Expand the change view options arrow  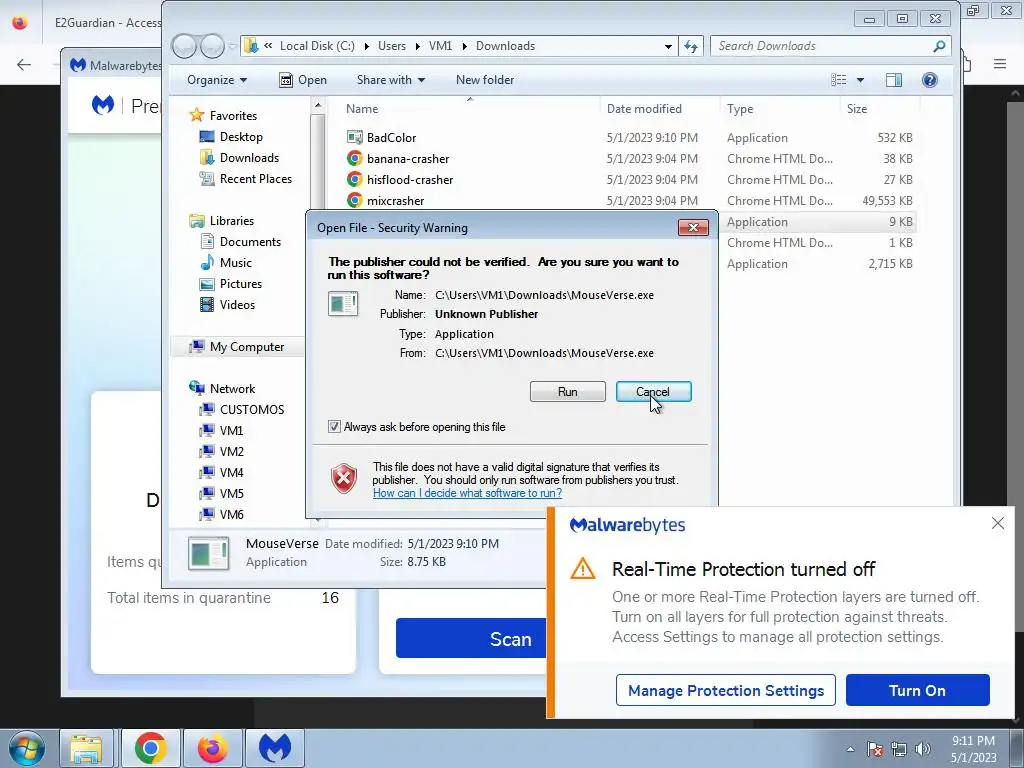point(860,80)
